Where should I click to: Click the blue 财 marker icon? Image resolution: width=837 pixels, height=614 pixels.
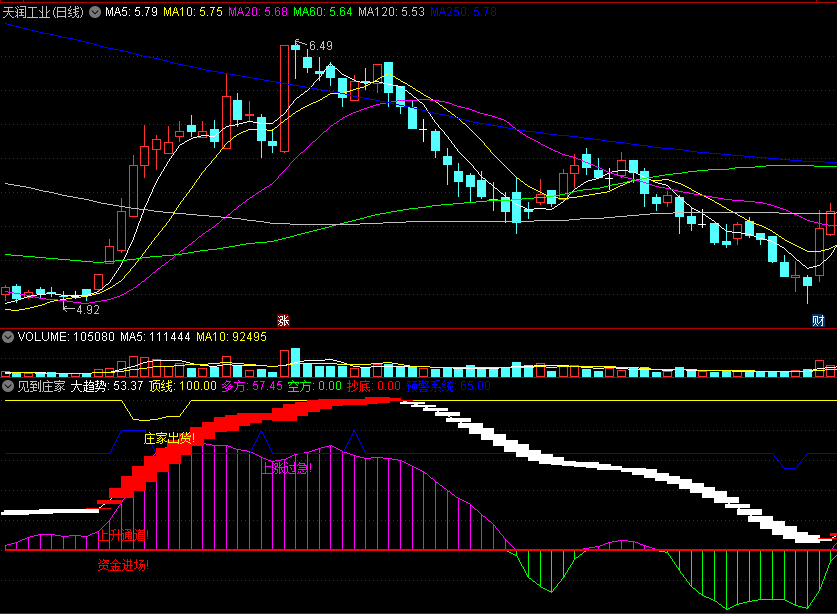tap(818, 320)
